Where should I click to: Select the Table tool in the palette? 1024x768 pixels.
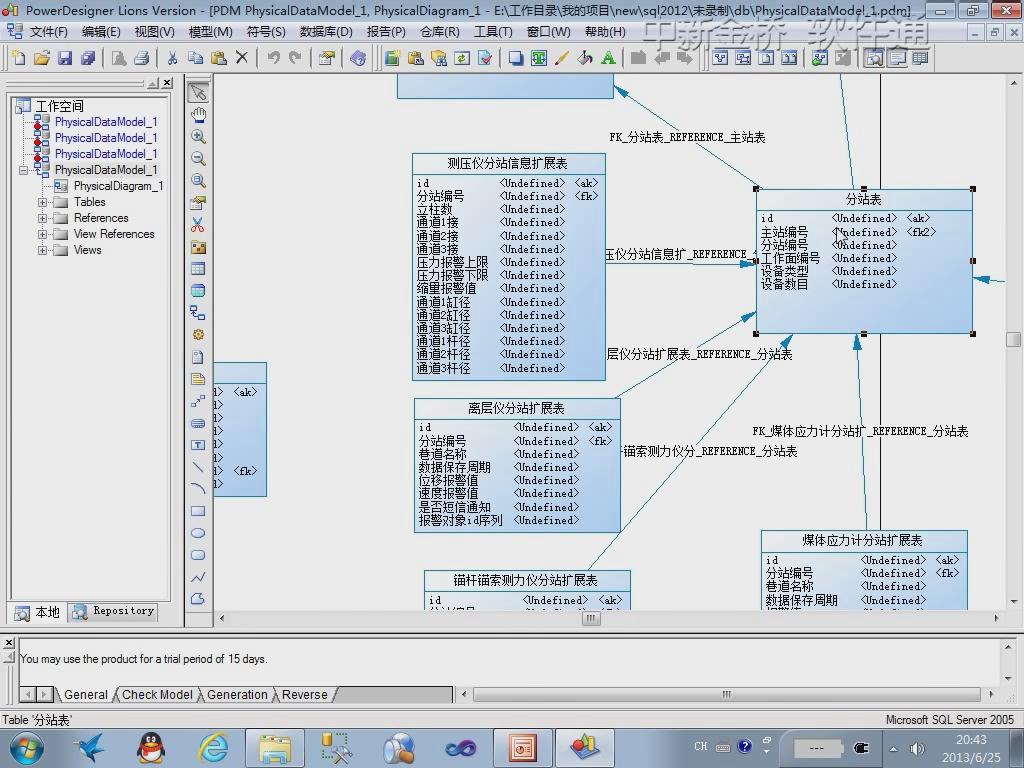(x=198, y=268)
